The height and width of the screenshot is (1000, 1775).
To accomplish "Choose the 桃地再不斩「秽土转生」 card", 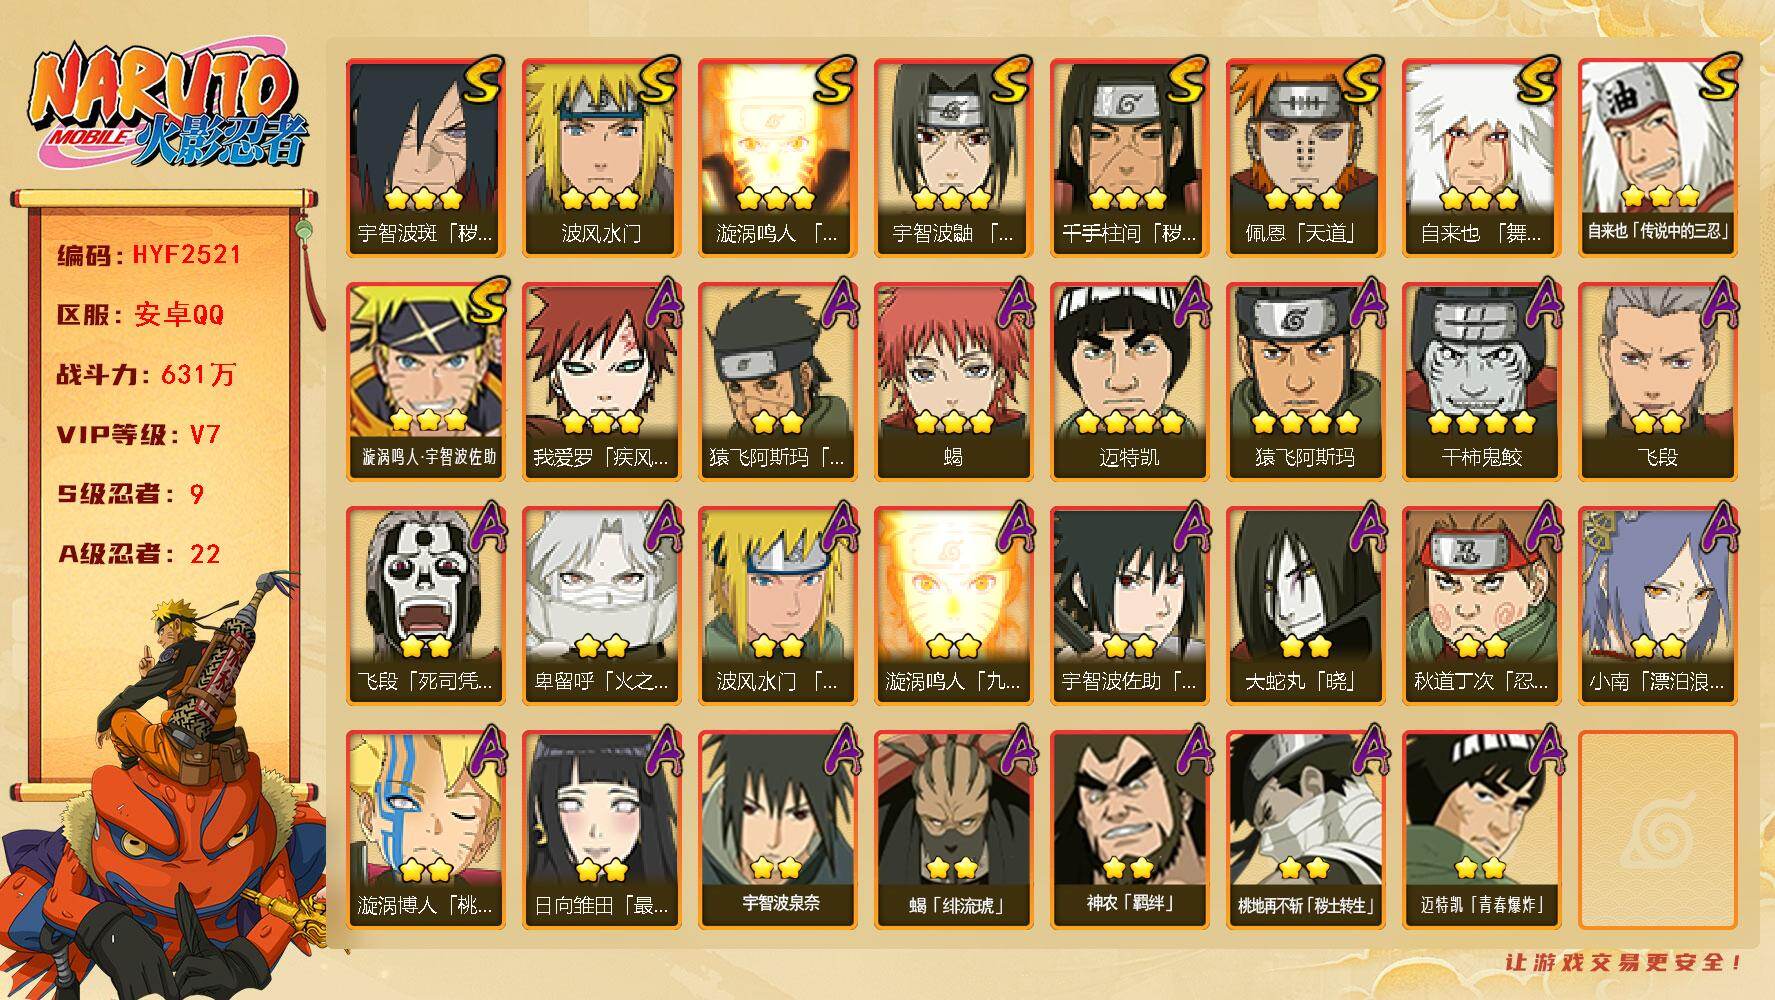I will [1305, 829].
